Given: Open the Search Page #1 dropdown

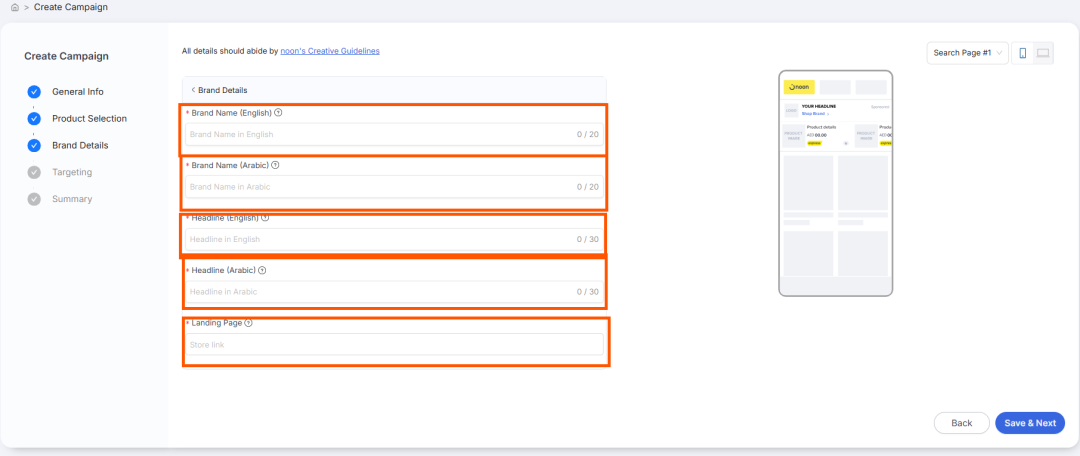Looking at the screenshot, I should [967, 53].
